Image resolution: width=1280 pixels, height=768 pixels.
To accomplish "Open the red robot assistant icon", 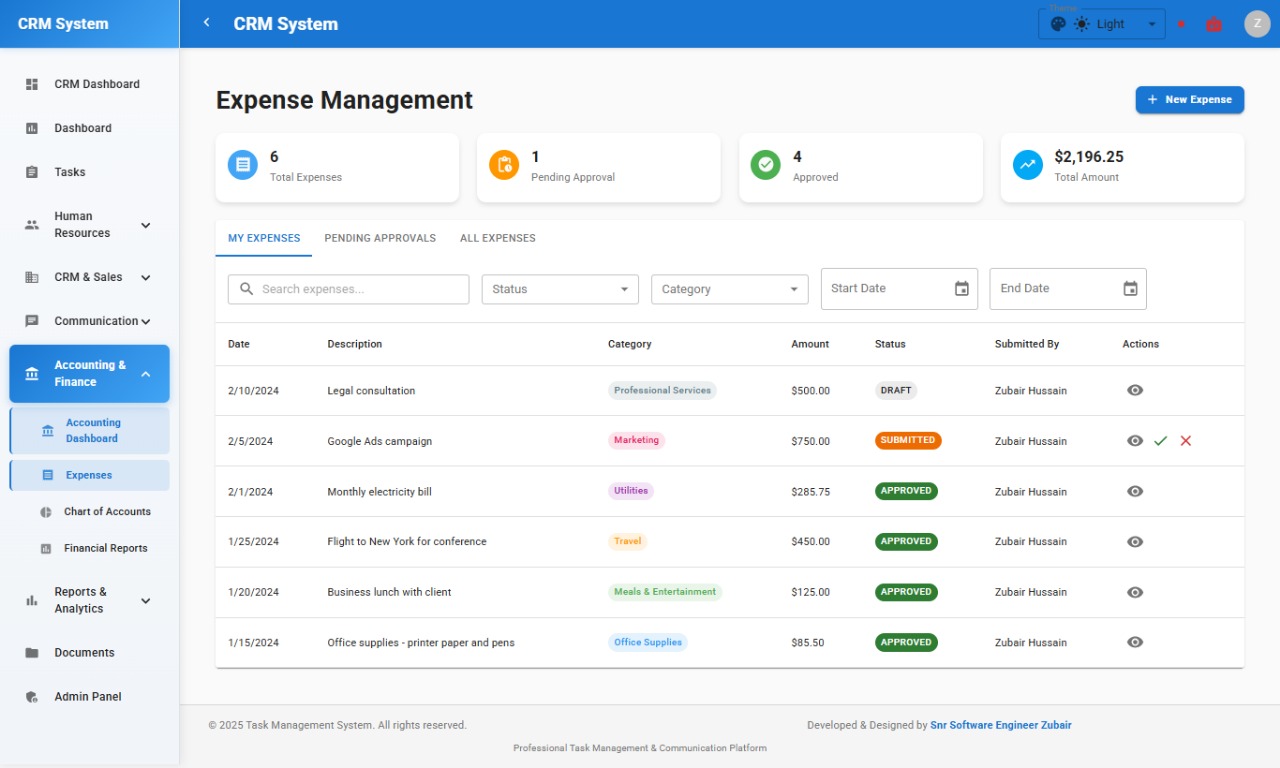I will point(1214,24).
